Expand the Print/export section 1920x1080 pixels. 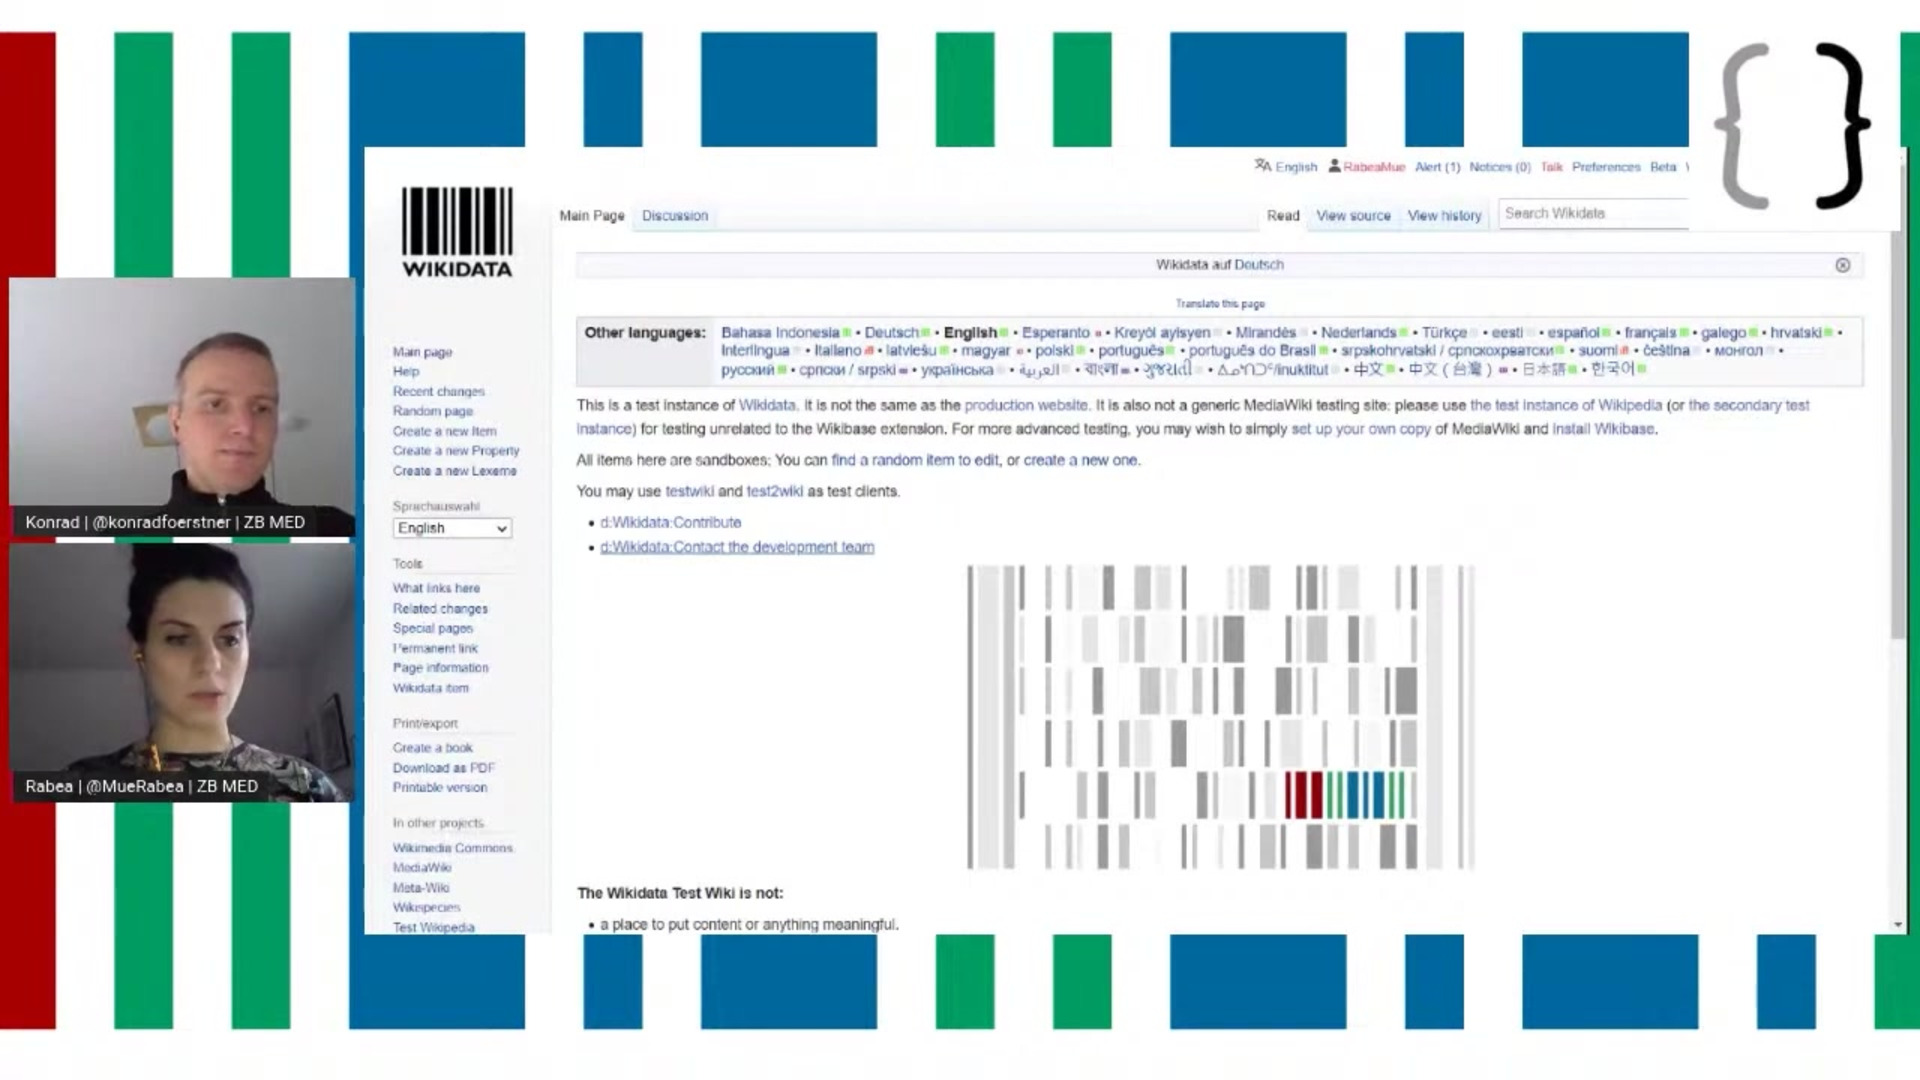(425, 723)
